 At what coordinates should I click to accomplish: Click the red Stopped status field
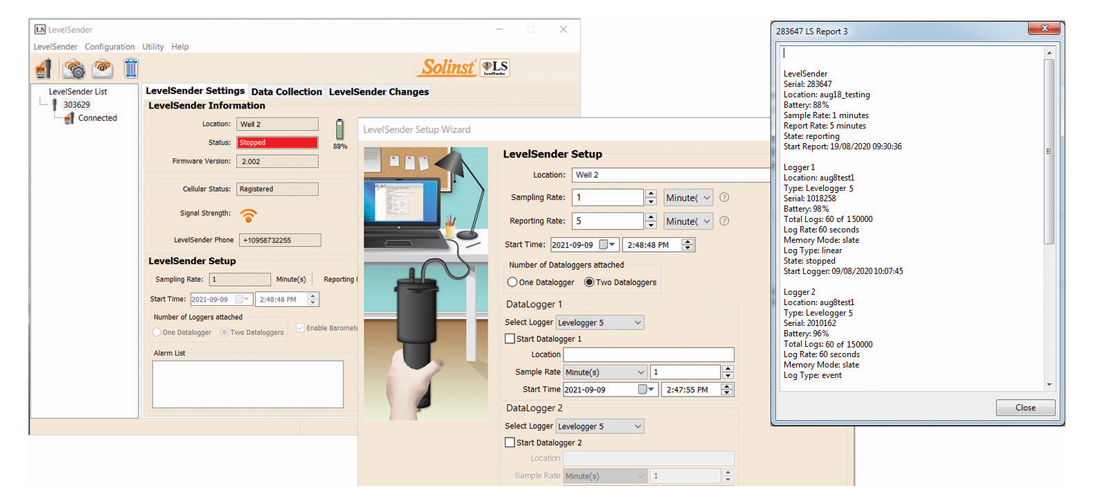tap(278, 143)
